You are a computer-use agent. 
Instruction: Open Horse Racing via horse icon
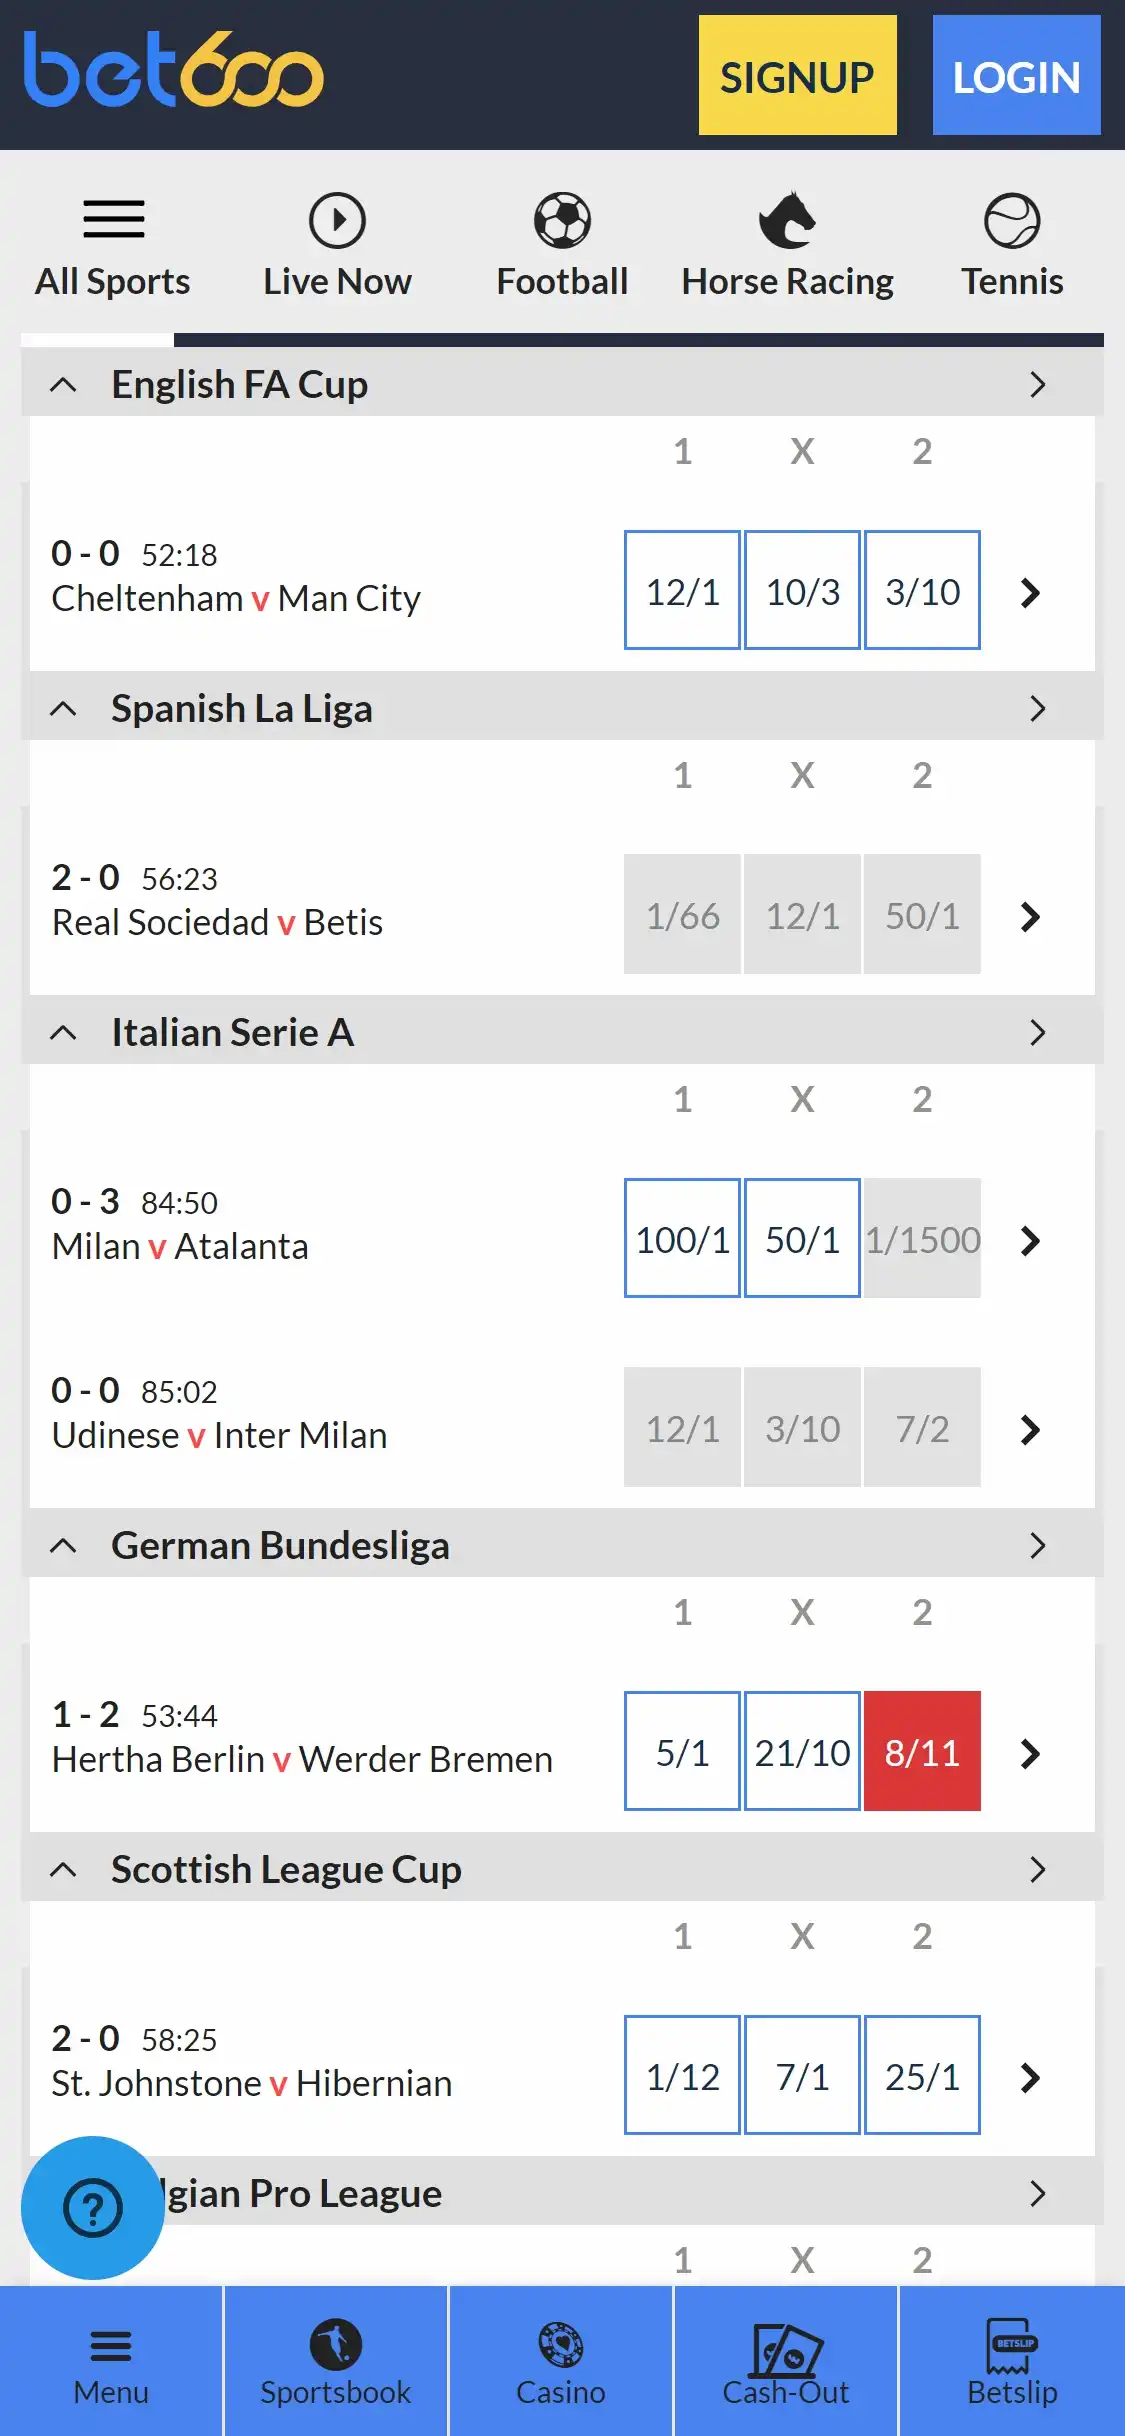point(787,220)
